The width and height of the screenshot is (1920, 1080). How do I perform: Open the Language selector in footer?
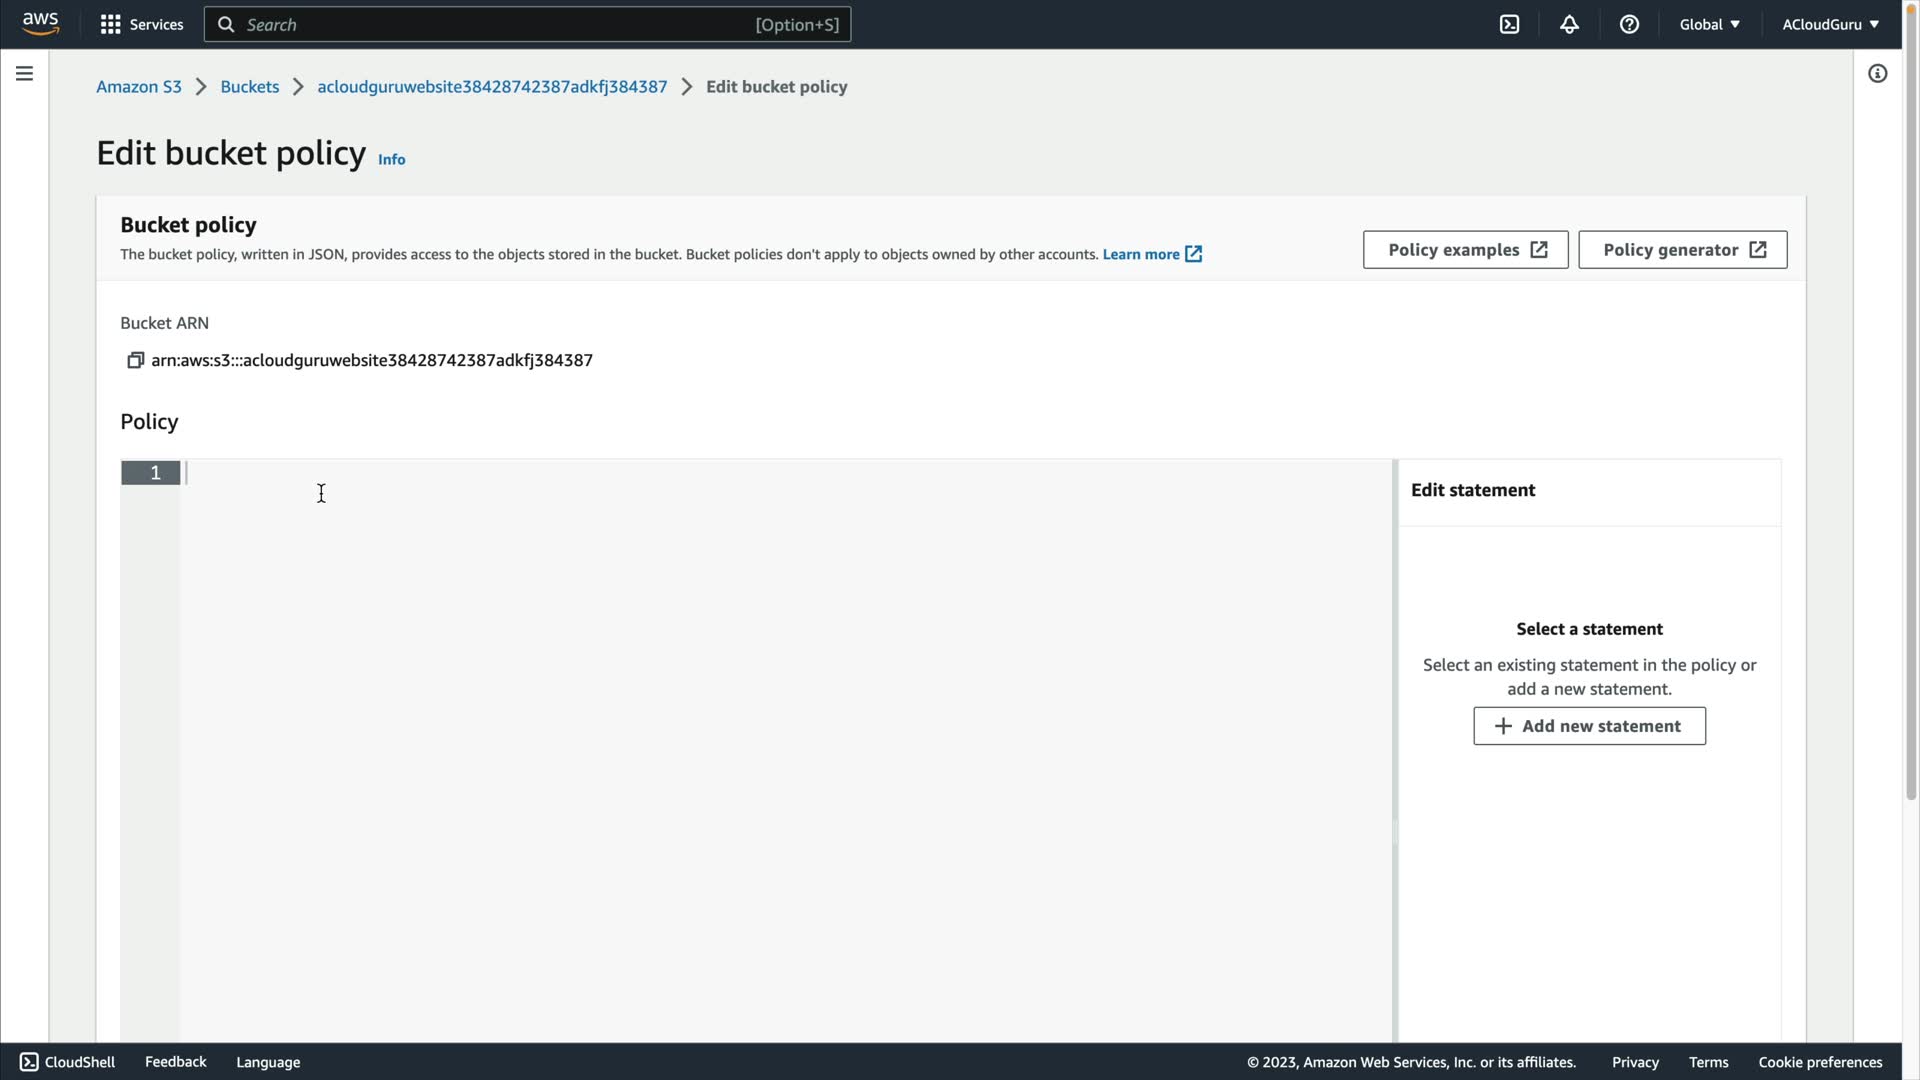[x=268, y=1062]
